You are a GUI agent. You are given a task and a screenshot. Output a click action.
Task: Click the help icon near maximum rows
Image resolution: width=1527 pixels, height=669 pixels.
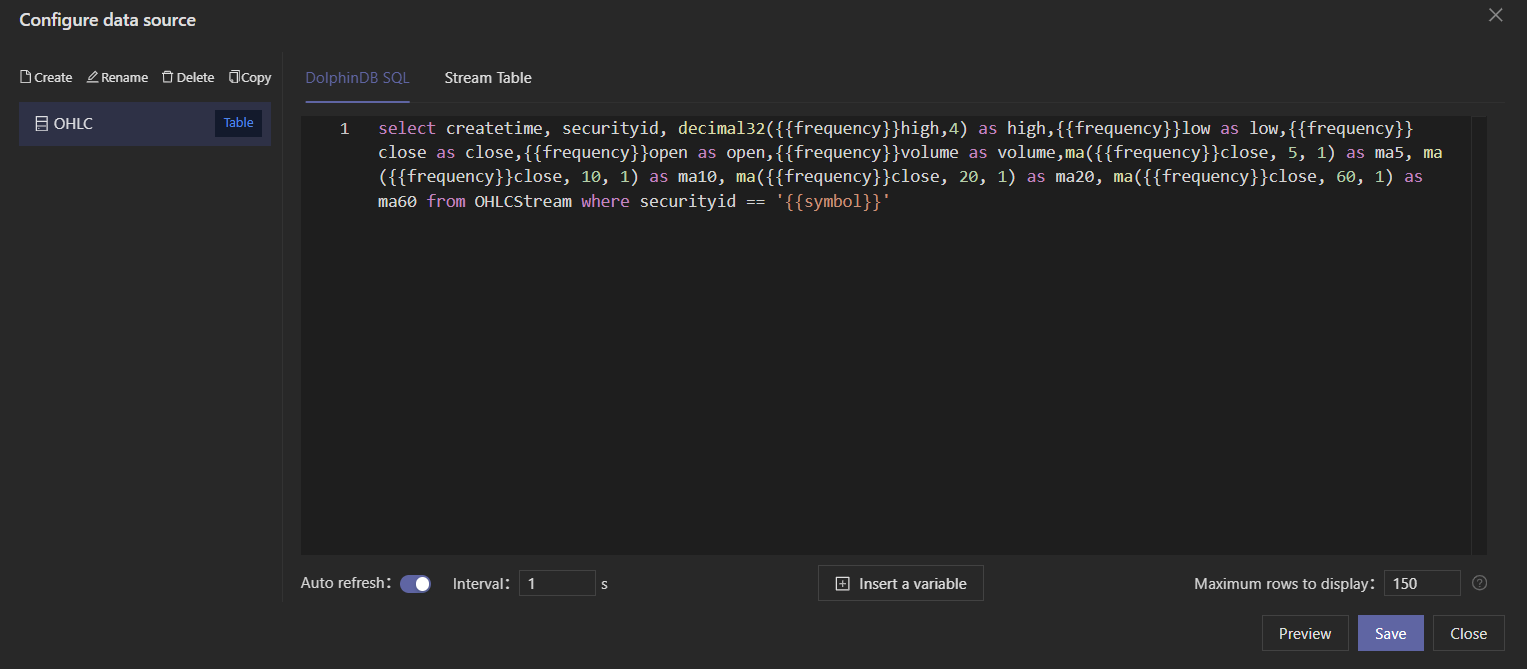(1479, 583)
